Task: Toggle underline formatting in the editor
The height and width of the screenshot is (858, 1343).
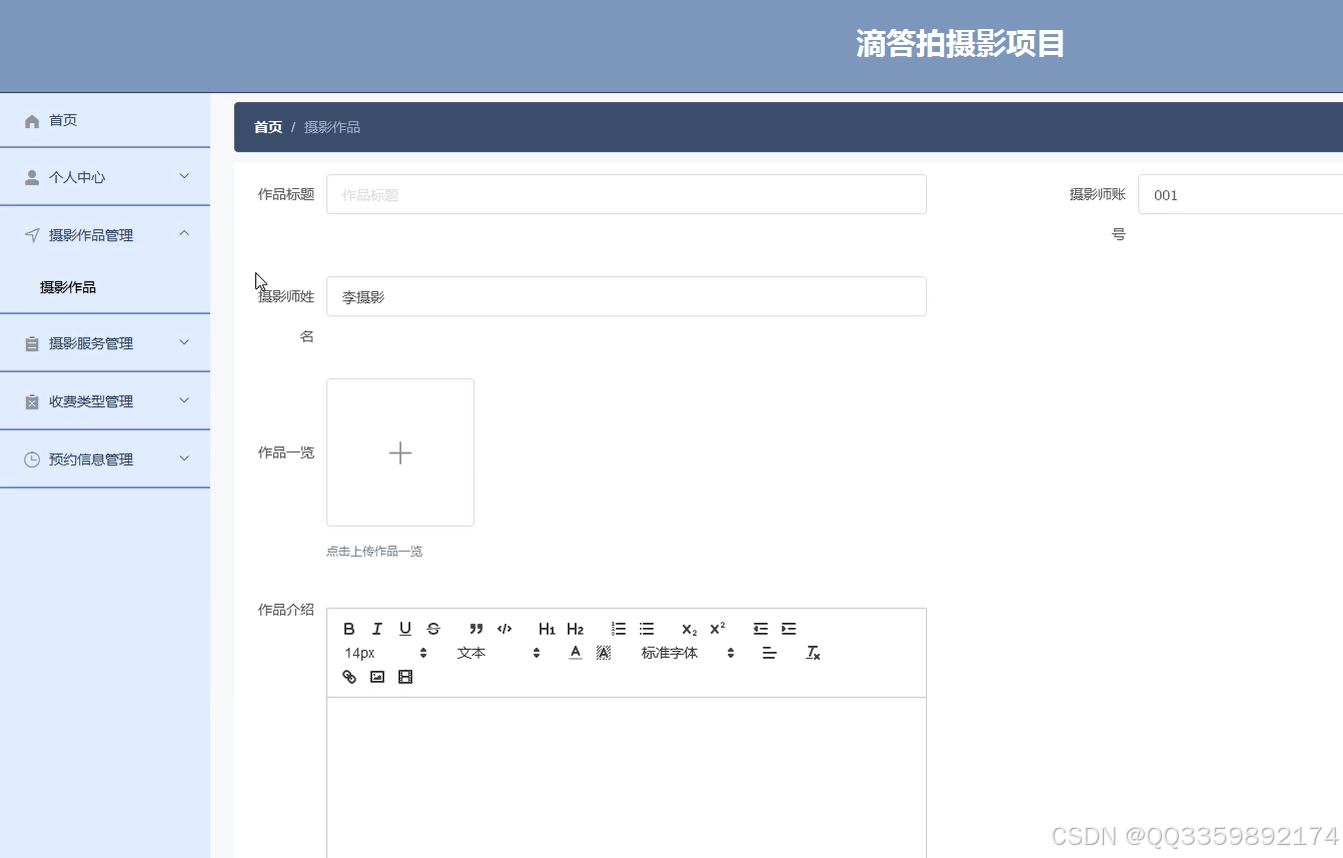Action: 405,629
